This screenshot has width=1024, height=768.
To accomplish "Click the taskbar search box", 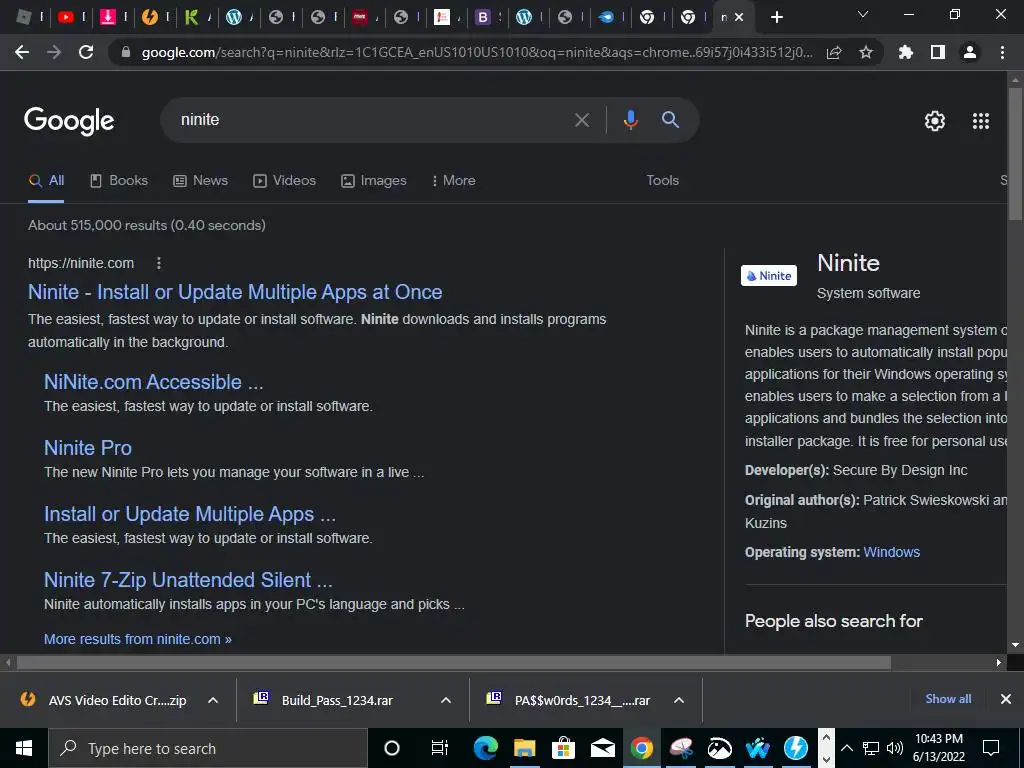I will (208, 748).
